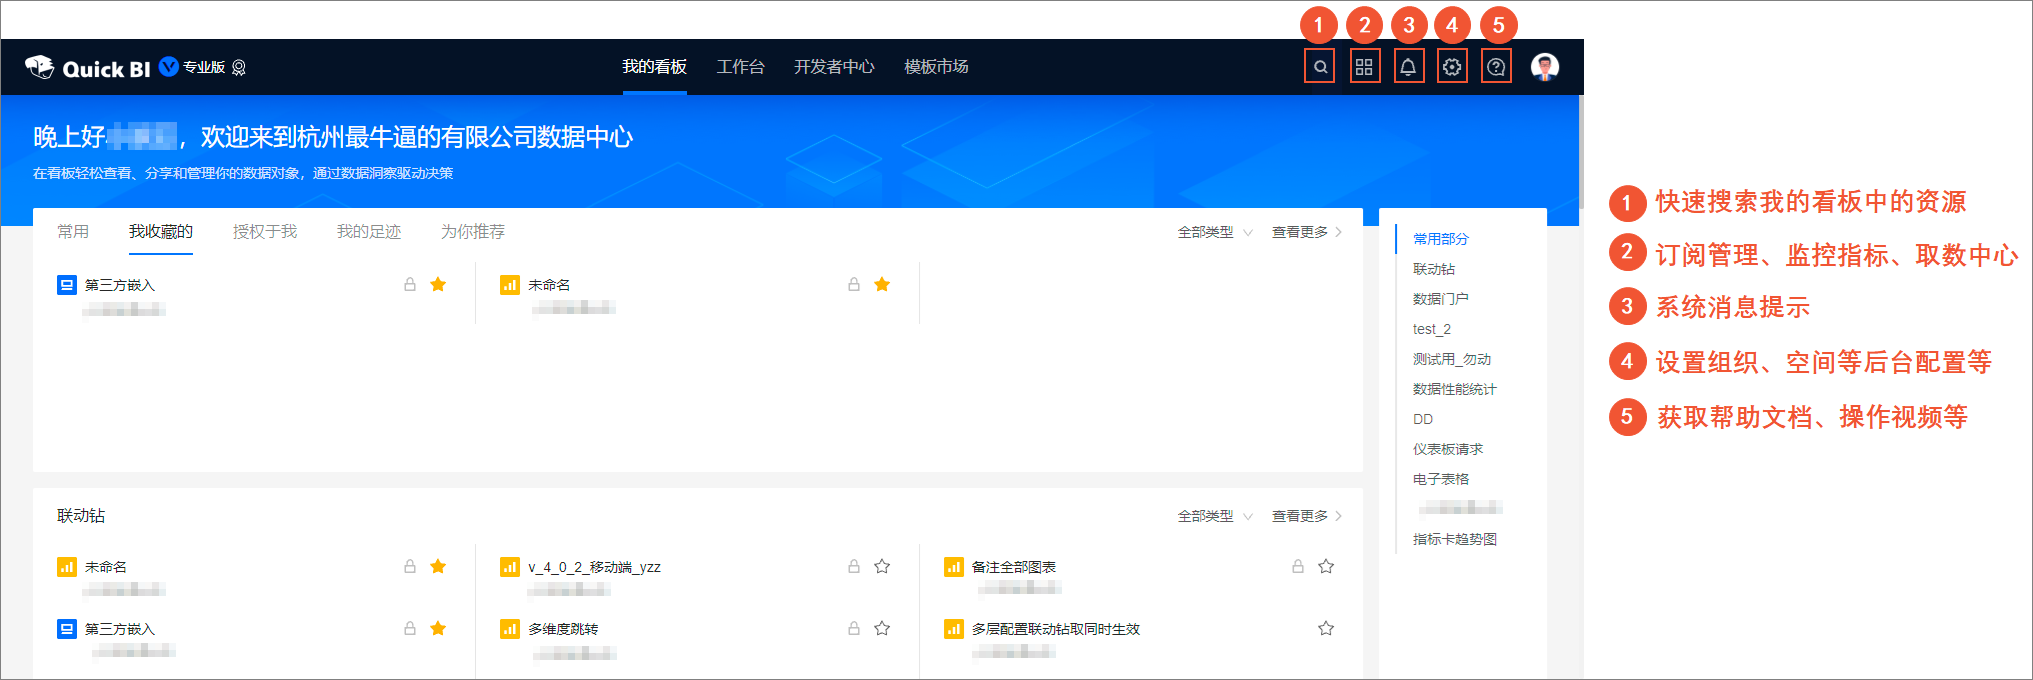Open the notification bell icon
2033x680 pixels.
click(1408, 67)
